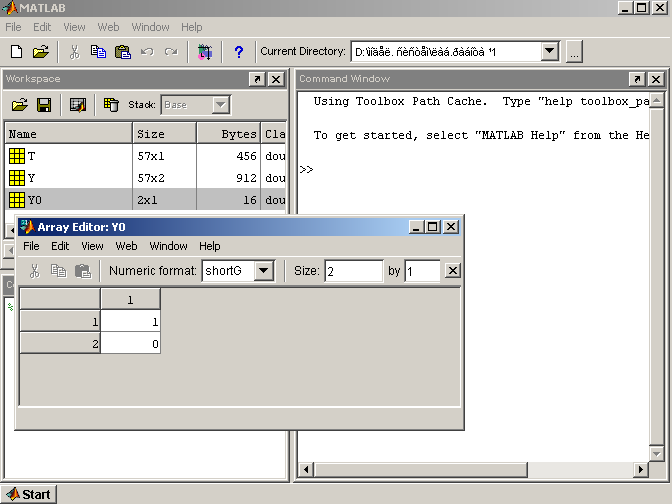
Task: Click the Class column header
Action: 274,134
